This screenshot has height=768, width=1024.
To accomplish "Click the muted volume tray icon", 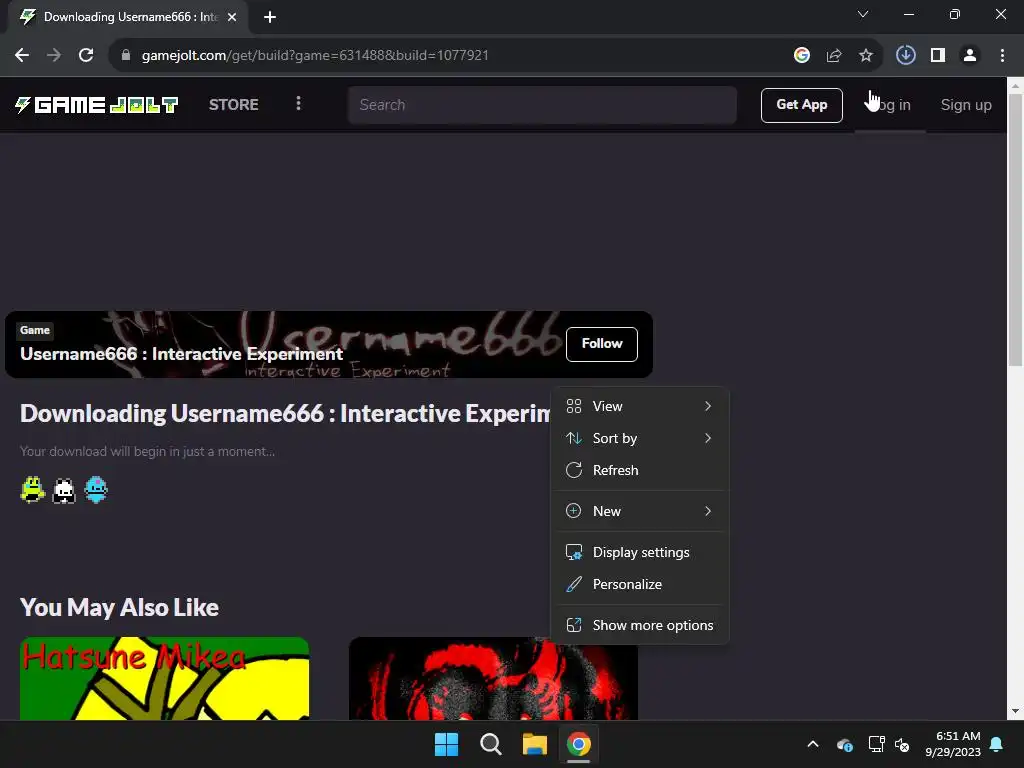I will (902, 744).
